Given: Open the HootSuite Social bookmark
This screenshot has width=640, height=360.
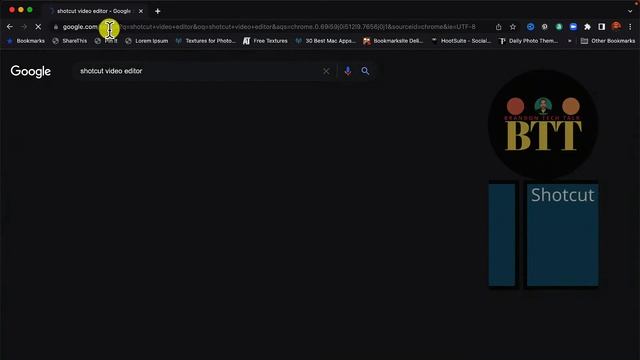Looking at the screenshot, I should [461, 41].
